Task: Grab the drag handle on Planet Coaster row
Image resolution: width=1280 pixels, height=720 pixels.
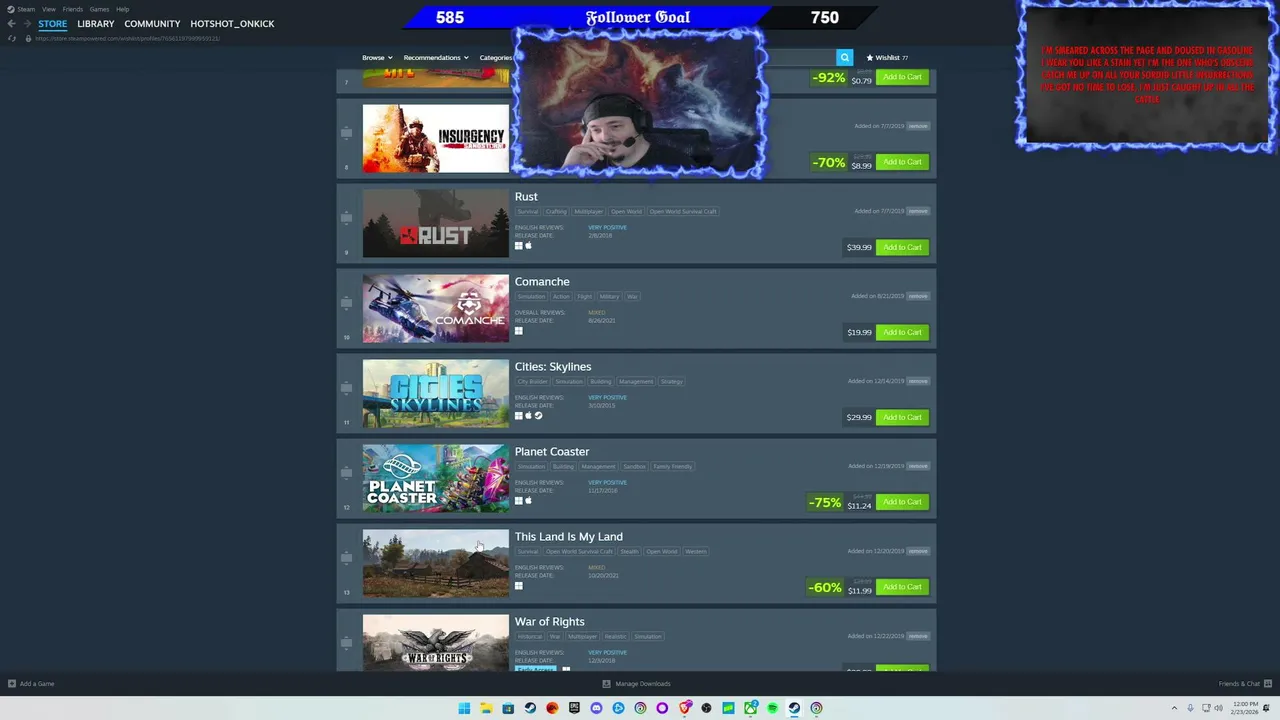Action: coord(346,472)
